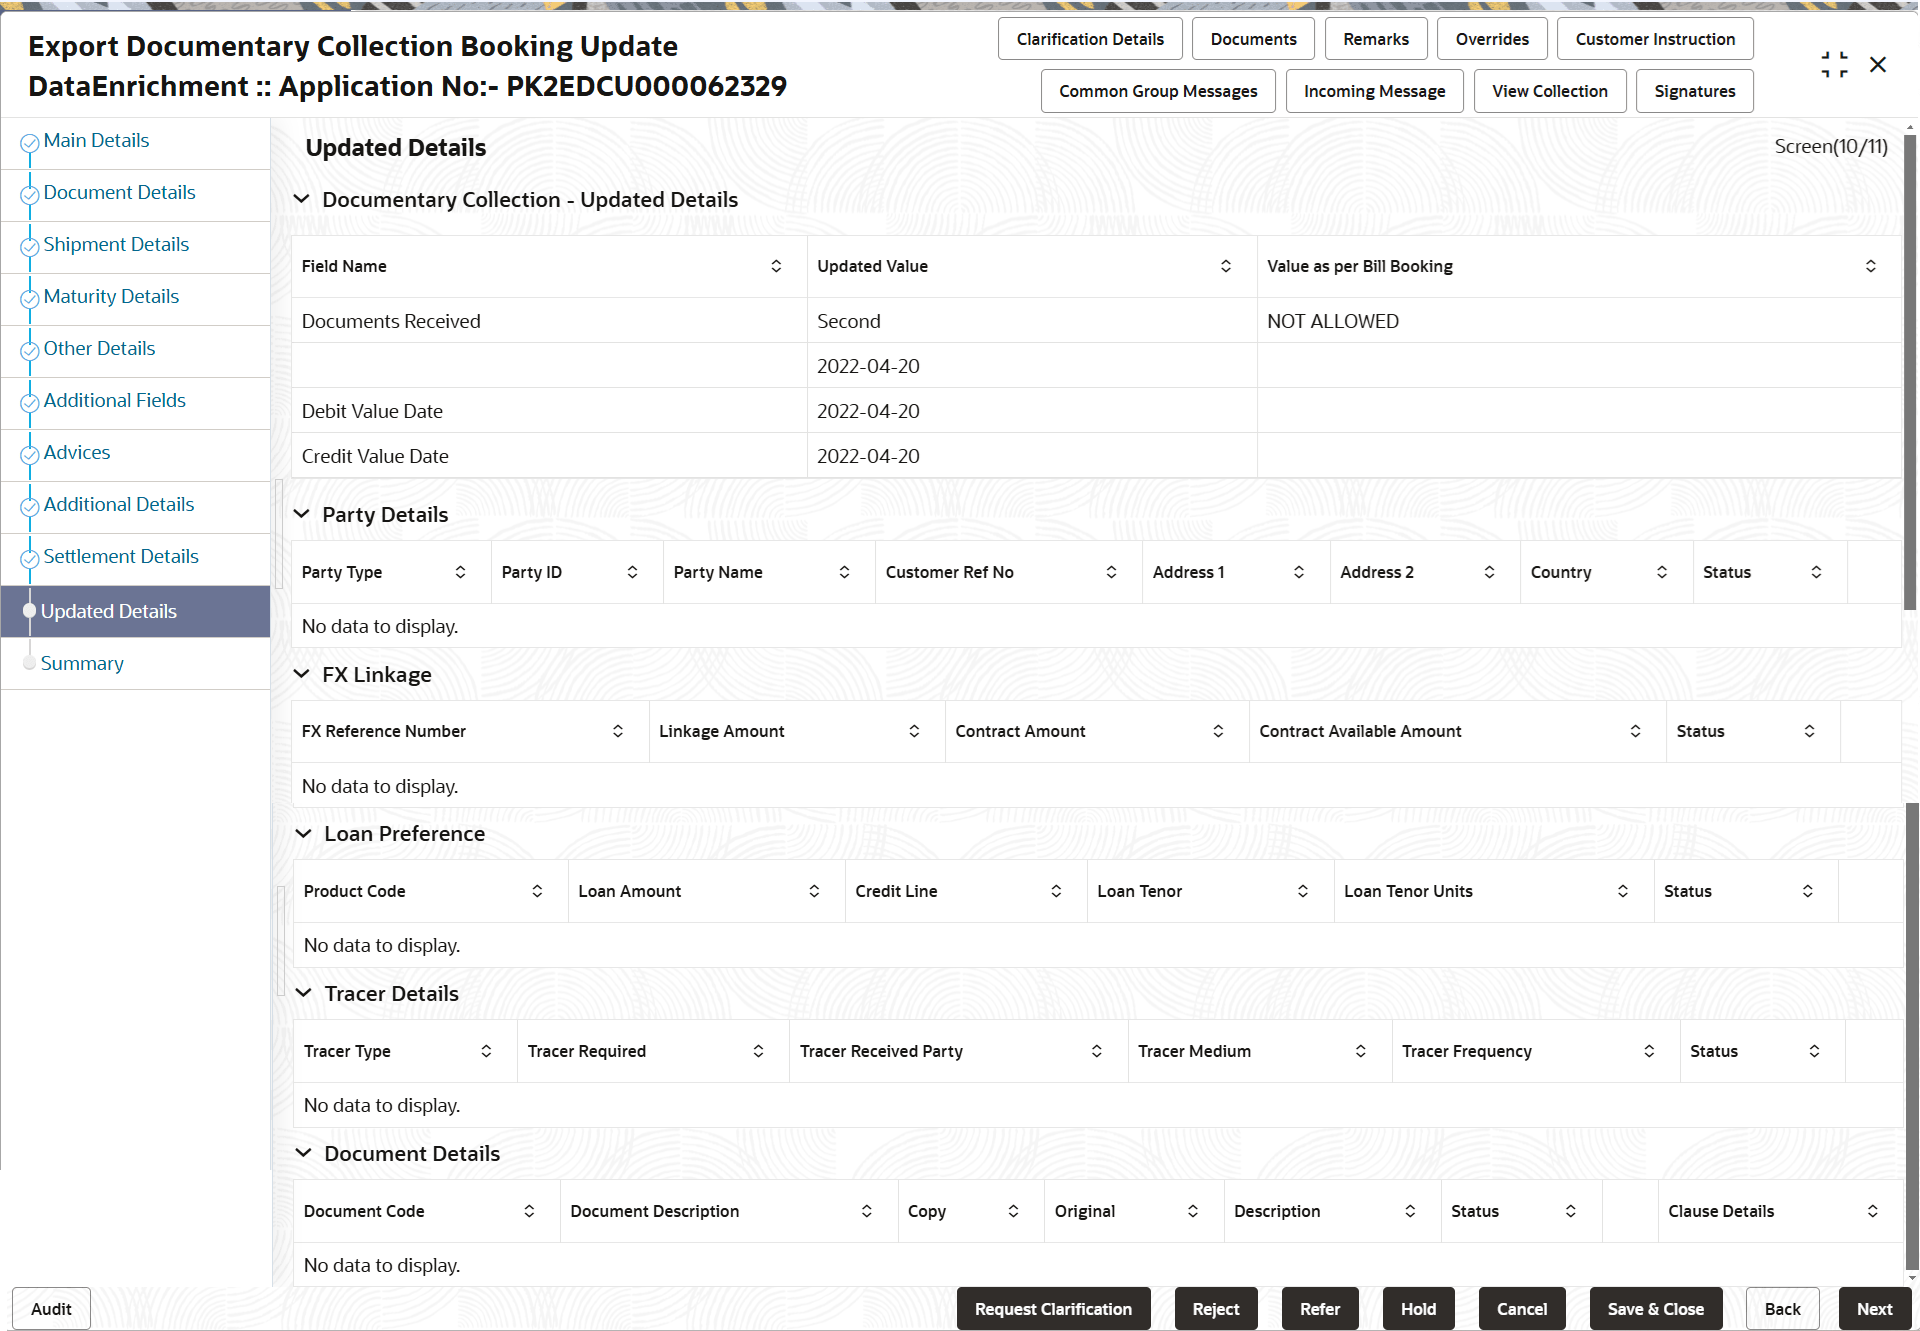
Task: Sort the Linkage Amount column
Action: click(914, 731)
